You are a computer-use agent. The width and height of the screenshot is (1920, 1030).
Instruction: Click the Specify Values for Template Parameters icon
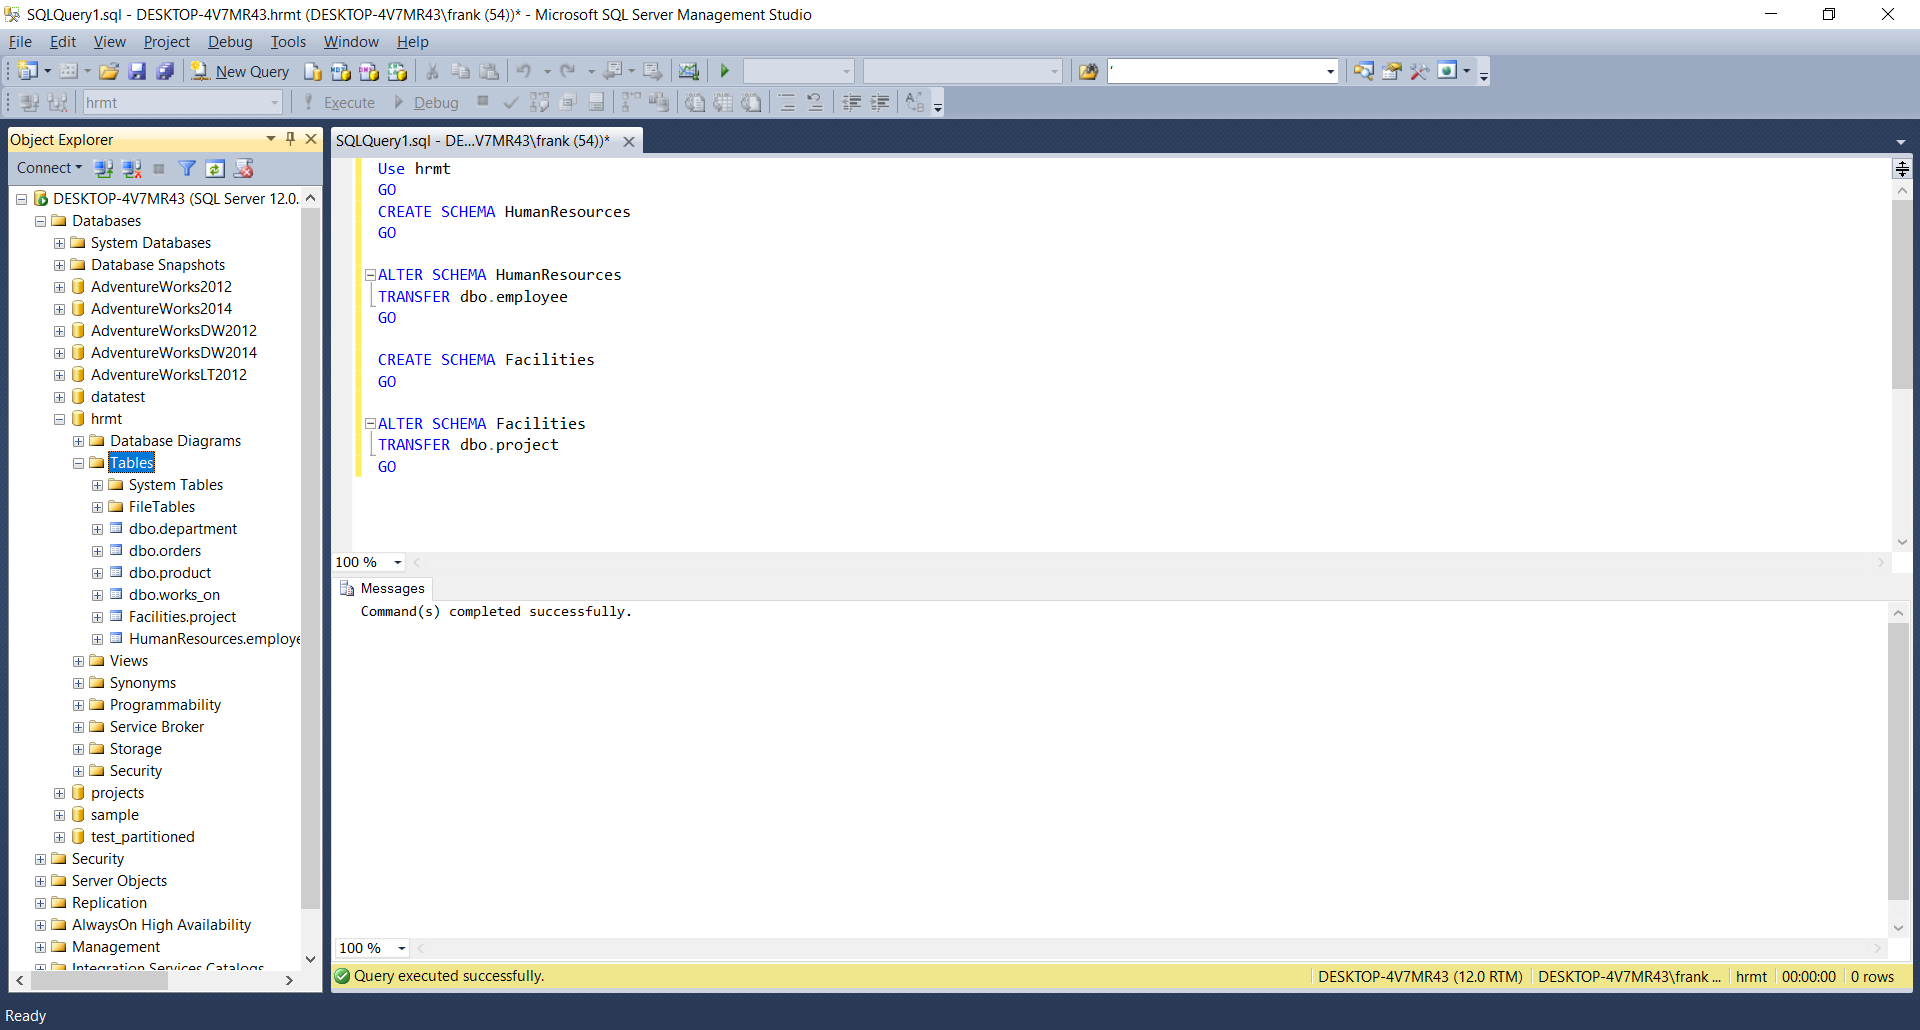tap(915, 102)
